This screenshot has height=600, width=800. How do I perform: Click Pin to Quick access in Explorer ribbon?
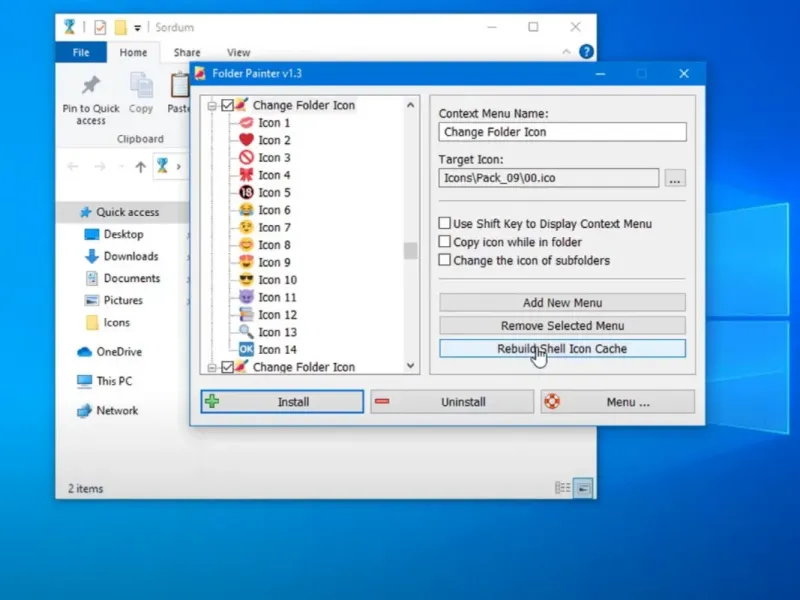pyautogui.click(x=91, y=100)
